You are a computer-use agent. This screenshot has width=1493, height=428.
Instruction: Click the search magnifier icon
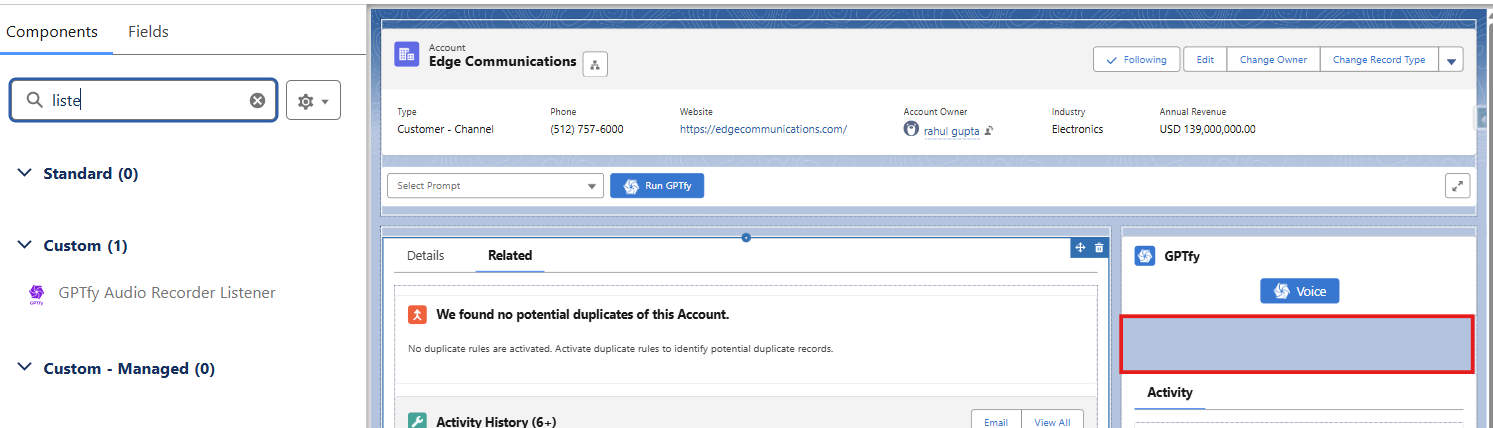tap(34, 100)
